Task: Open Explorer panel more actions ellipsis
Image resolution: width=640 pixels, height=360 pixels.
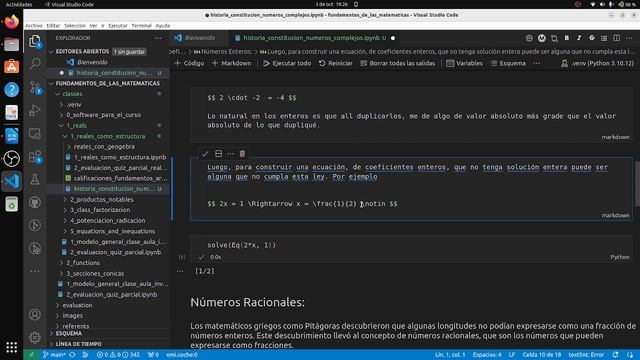Action: (x=158, y=38)
